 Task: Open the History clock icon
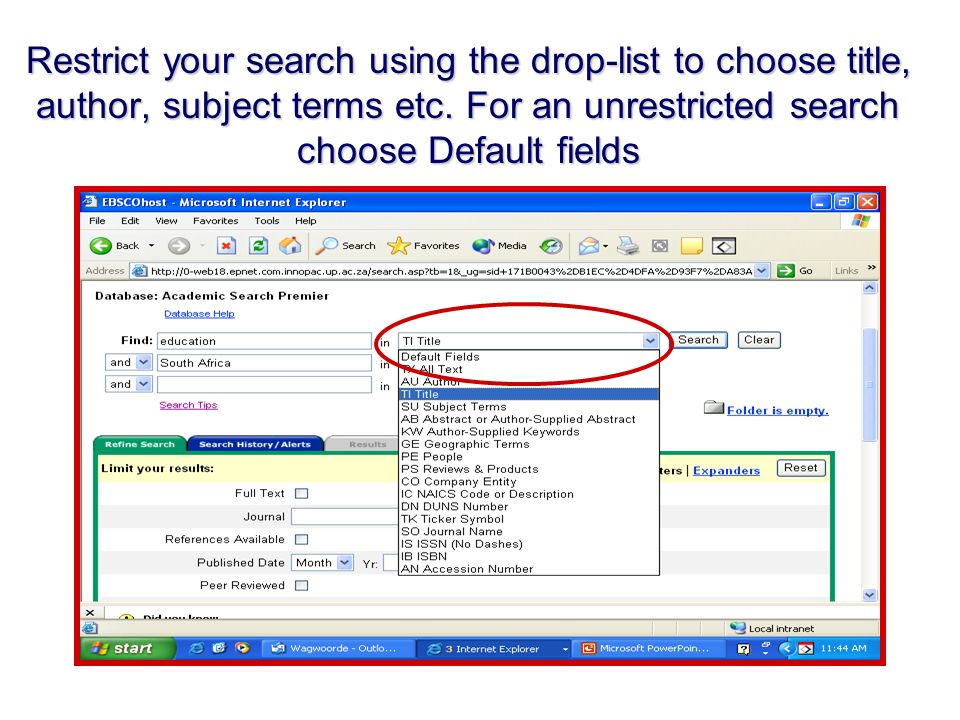point(550,246)
